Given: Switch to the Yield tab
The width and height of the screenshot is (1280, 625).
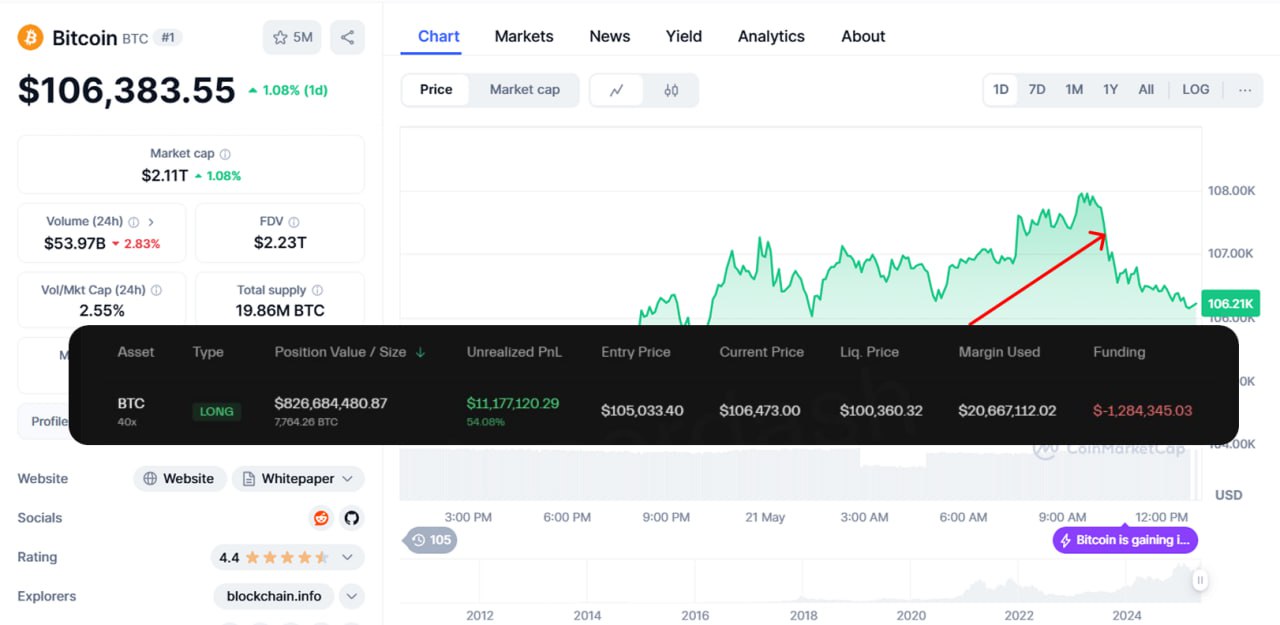Looking at the screenshot, I should (x=684, y=36).
